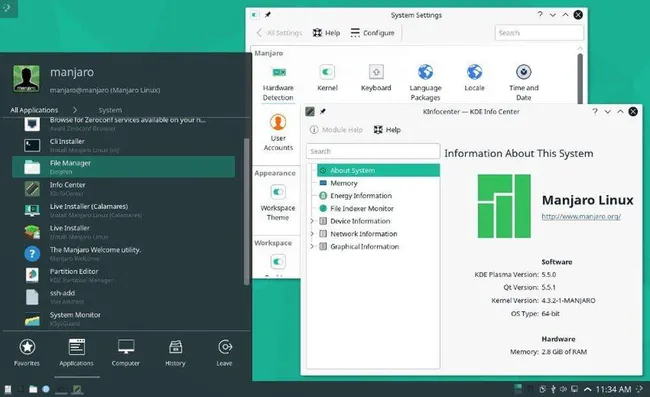Open the Manjaro Welcome utility entry
The height and width of the screenshot is (397, 650).
[x=124, y=253]
